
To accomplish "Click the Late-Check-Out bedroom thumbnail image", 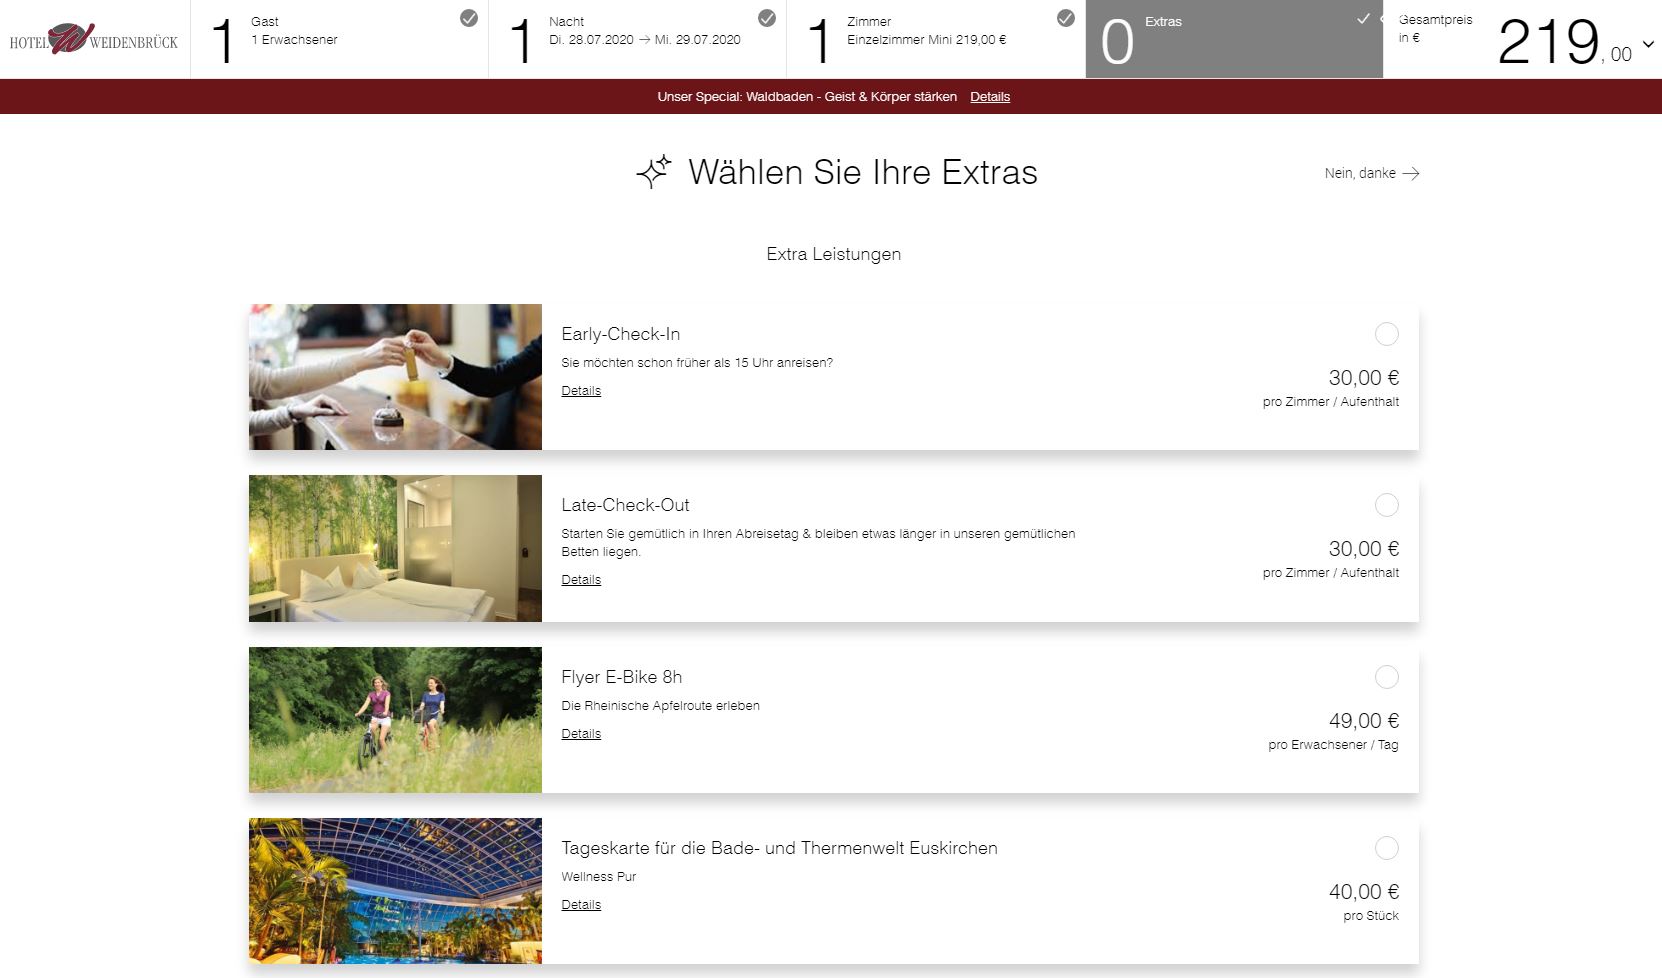I will click(x=395, y=548).
